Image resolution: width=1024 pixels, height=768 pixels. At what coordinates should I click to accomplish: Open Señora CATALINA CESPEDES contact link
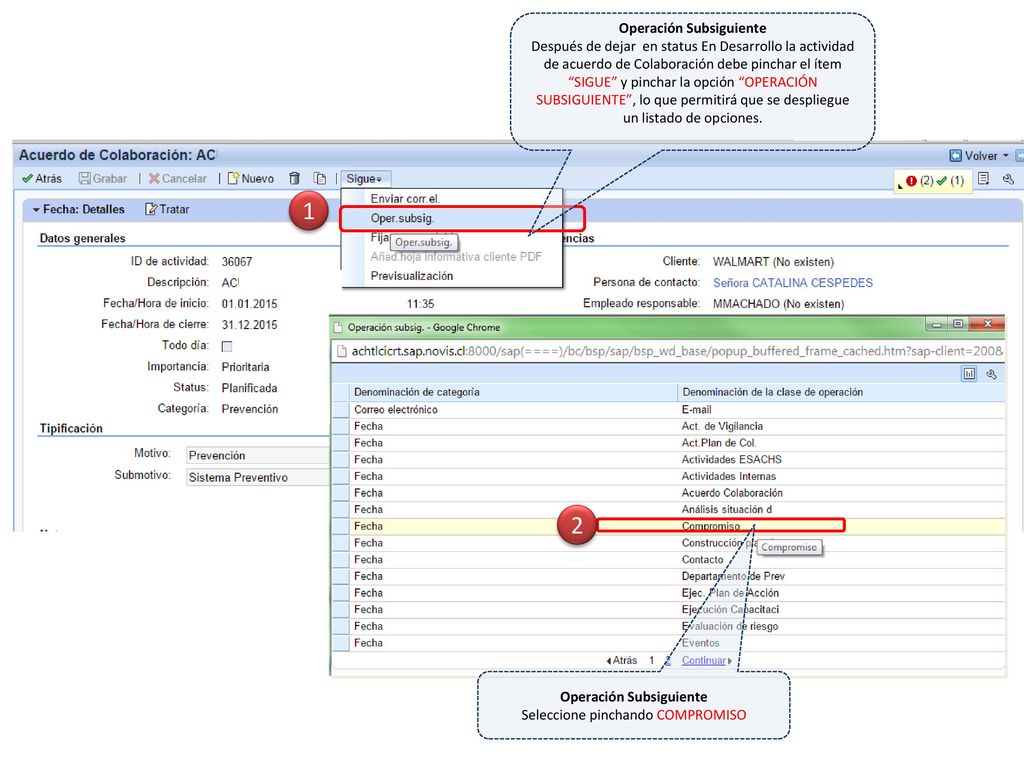pos(793,283)
